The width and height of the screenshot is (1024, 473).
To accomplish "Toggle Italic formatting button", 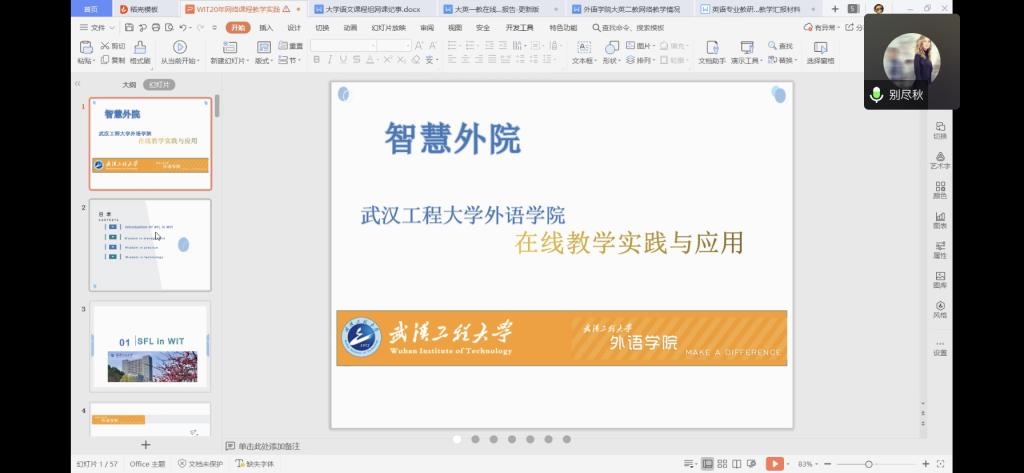I will click(x=330, y=59).
